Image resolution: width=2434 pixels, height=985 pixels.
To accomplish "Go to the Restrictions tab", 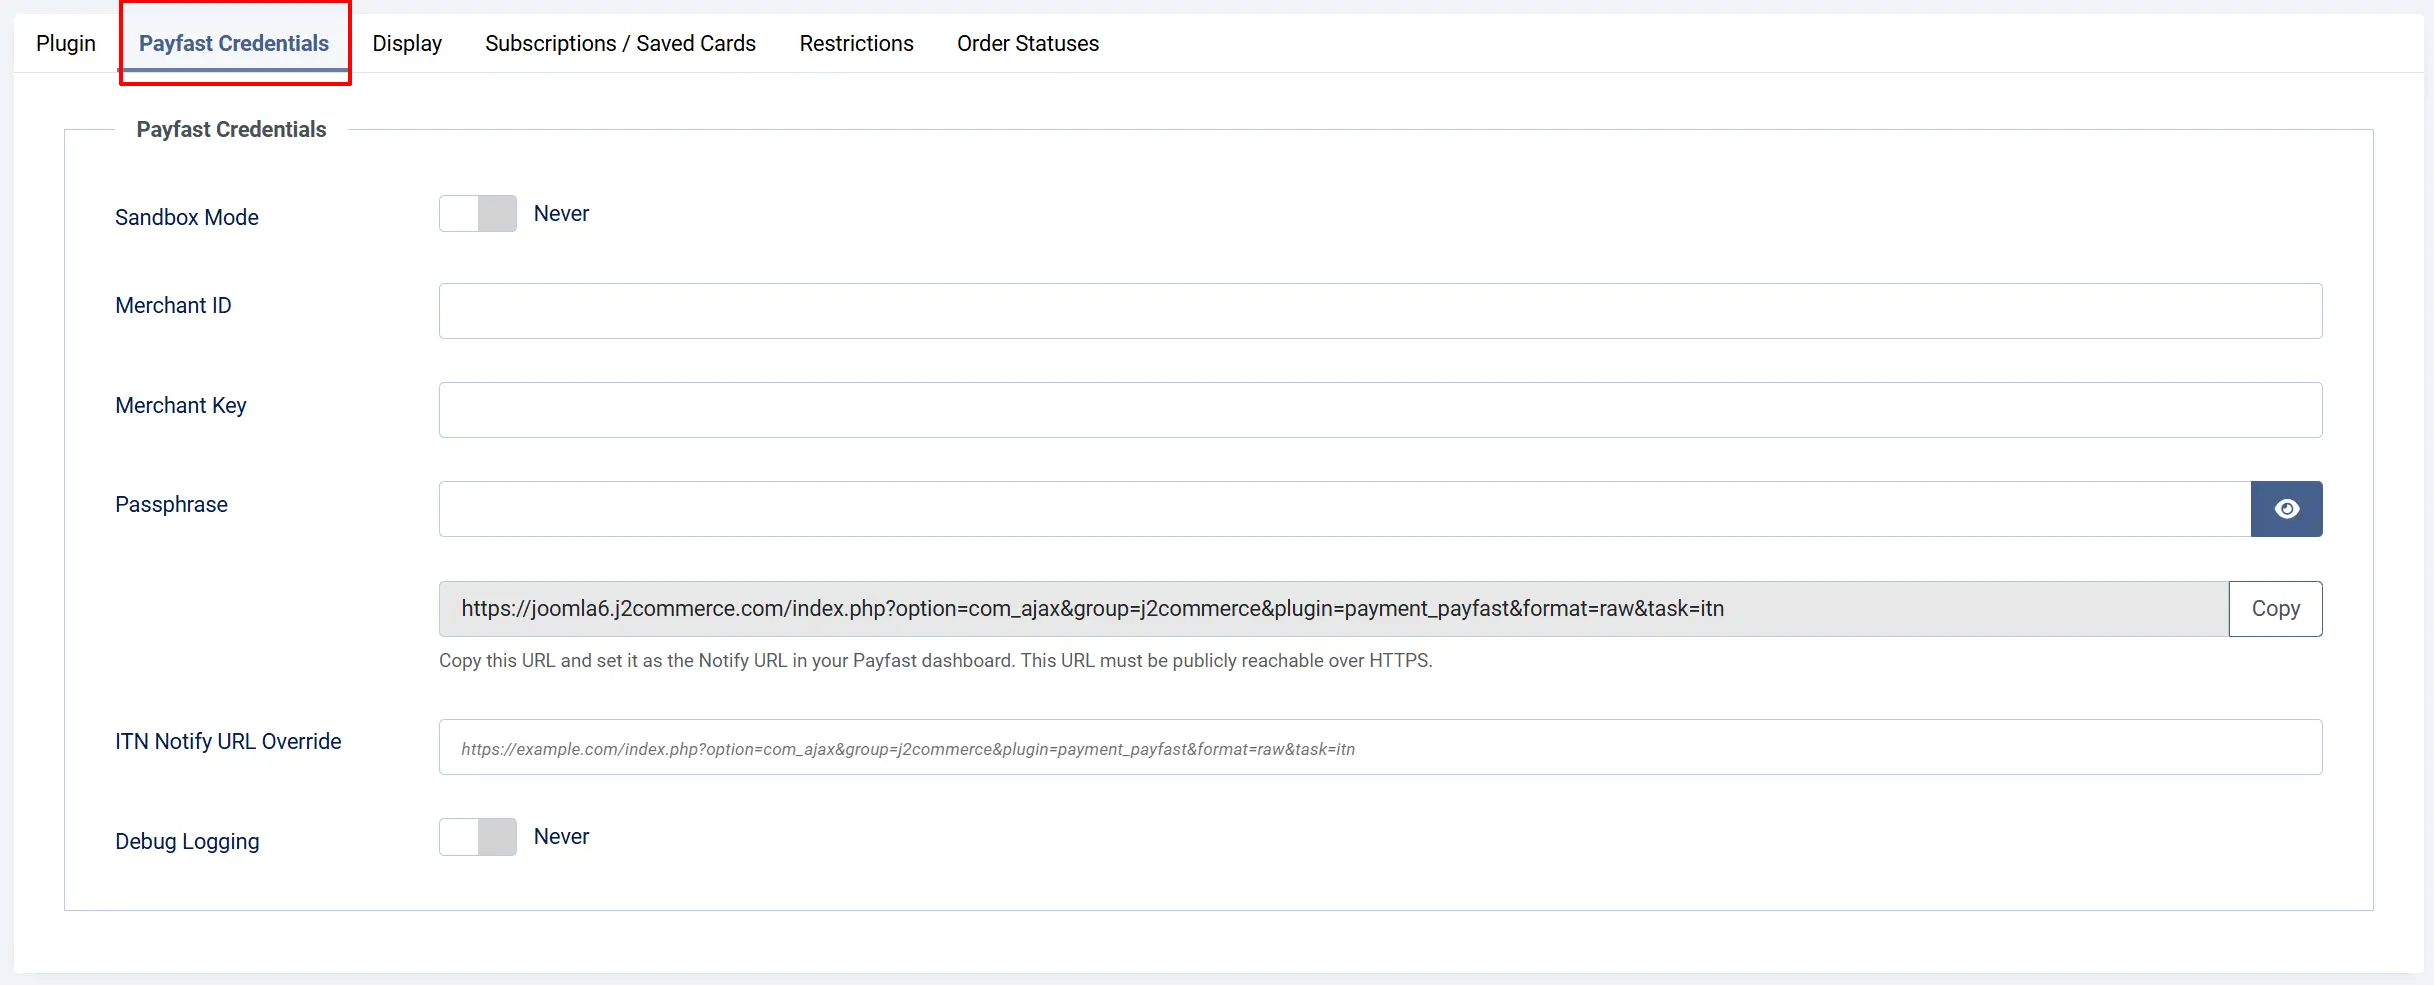I will pyautogui.click(x=856, y=43).
